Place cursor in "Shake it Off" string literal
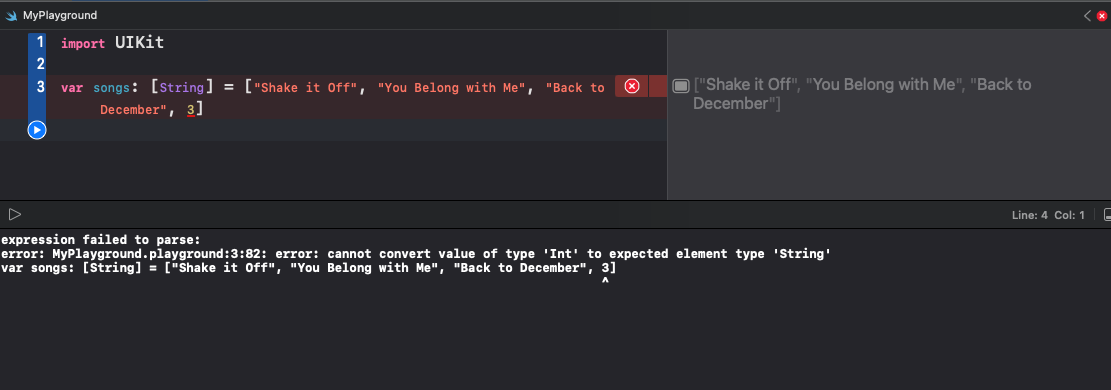 [x=305, y=88]
